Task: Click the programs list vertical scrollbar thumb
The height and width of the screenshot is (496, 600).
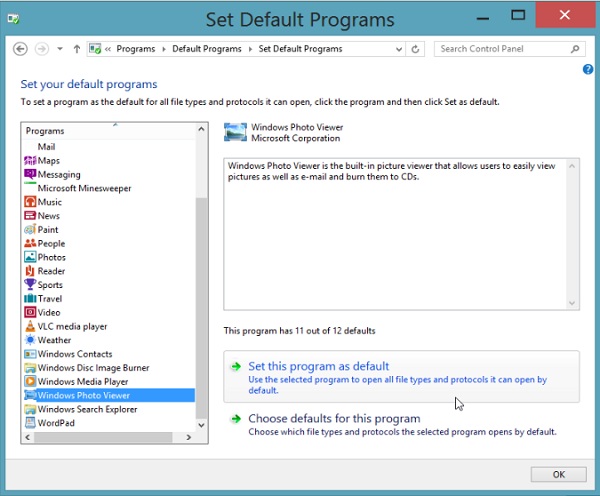Action: click(201, 308)
